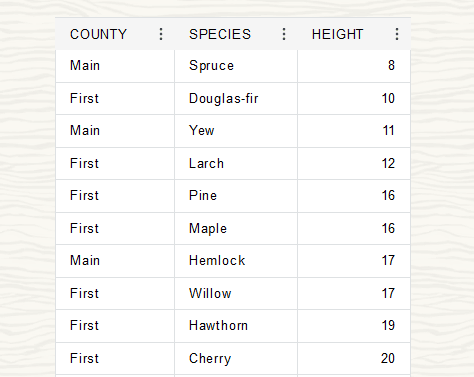This screenshot has height=377, width=474.
Task: Select the Maple species cell
Action: click(x=236, y=229)
